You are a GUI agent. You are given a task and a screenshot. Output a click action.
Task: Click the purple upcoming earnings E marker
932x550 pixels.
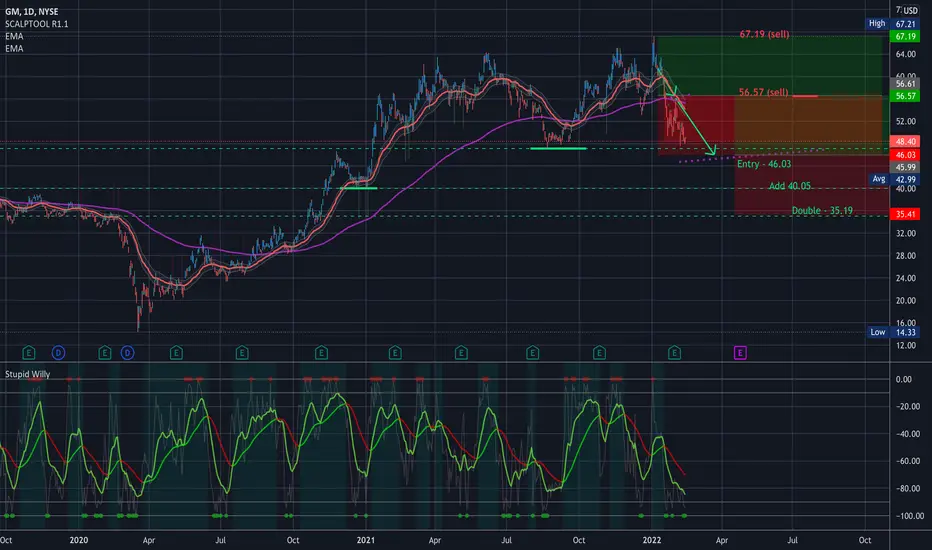tap(740, 353)
